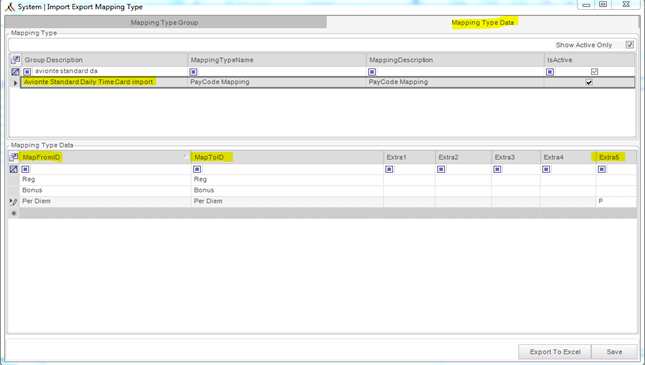Sort by the Group Description column header
645x365 pixels.
point(104,60)
